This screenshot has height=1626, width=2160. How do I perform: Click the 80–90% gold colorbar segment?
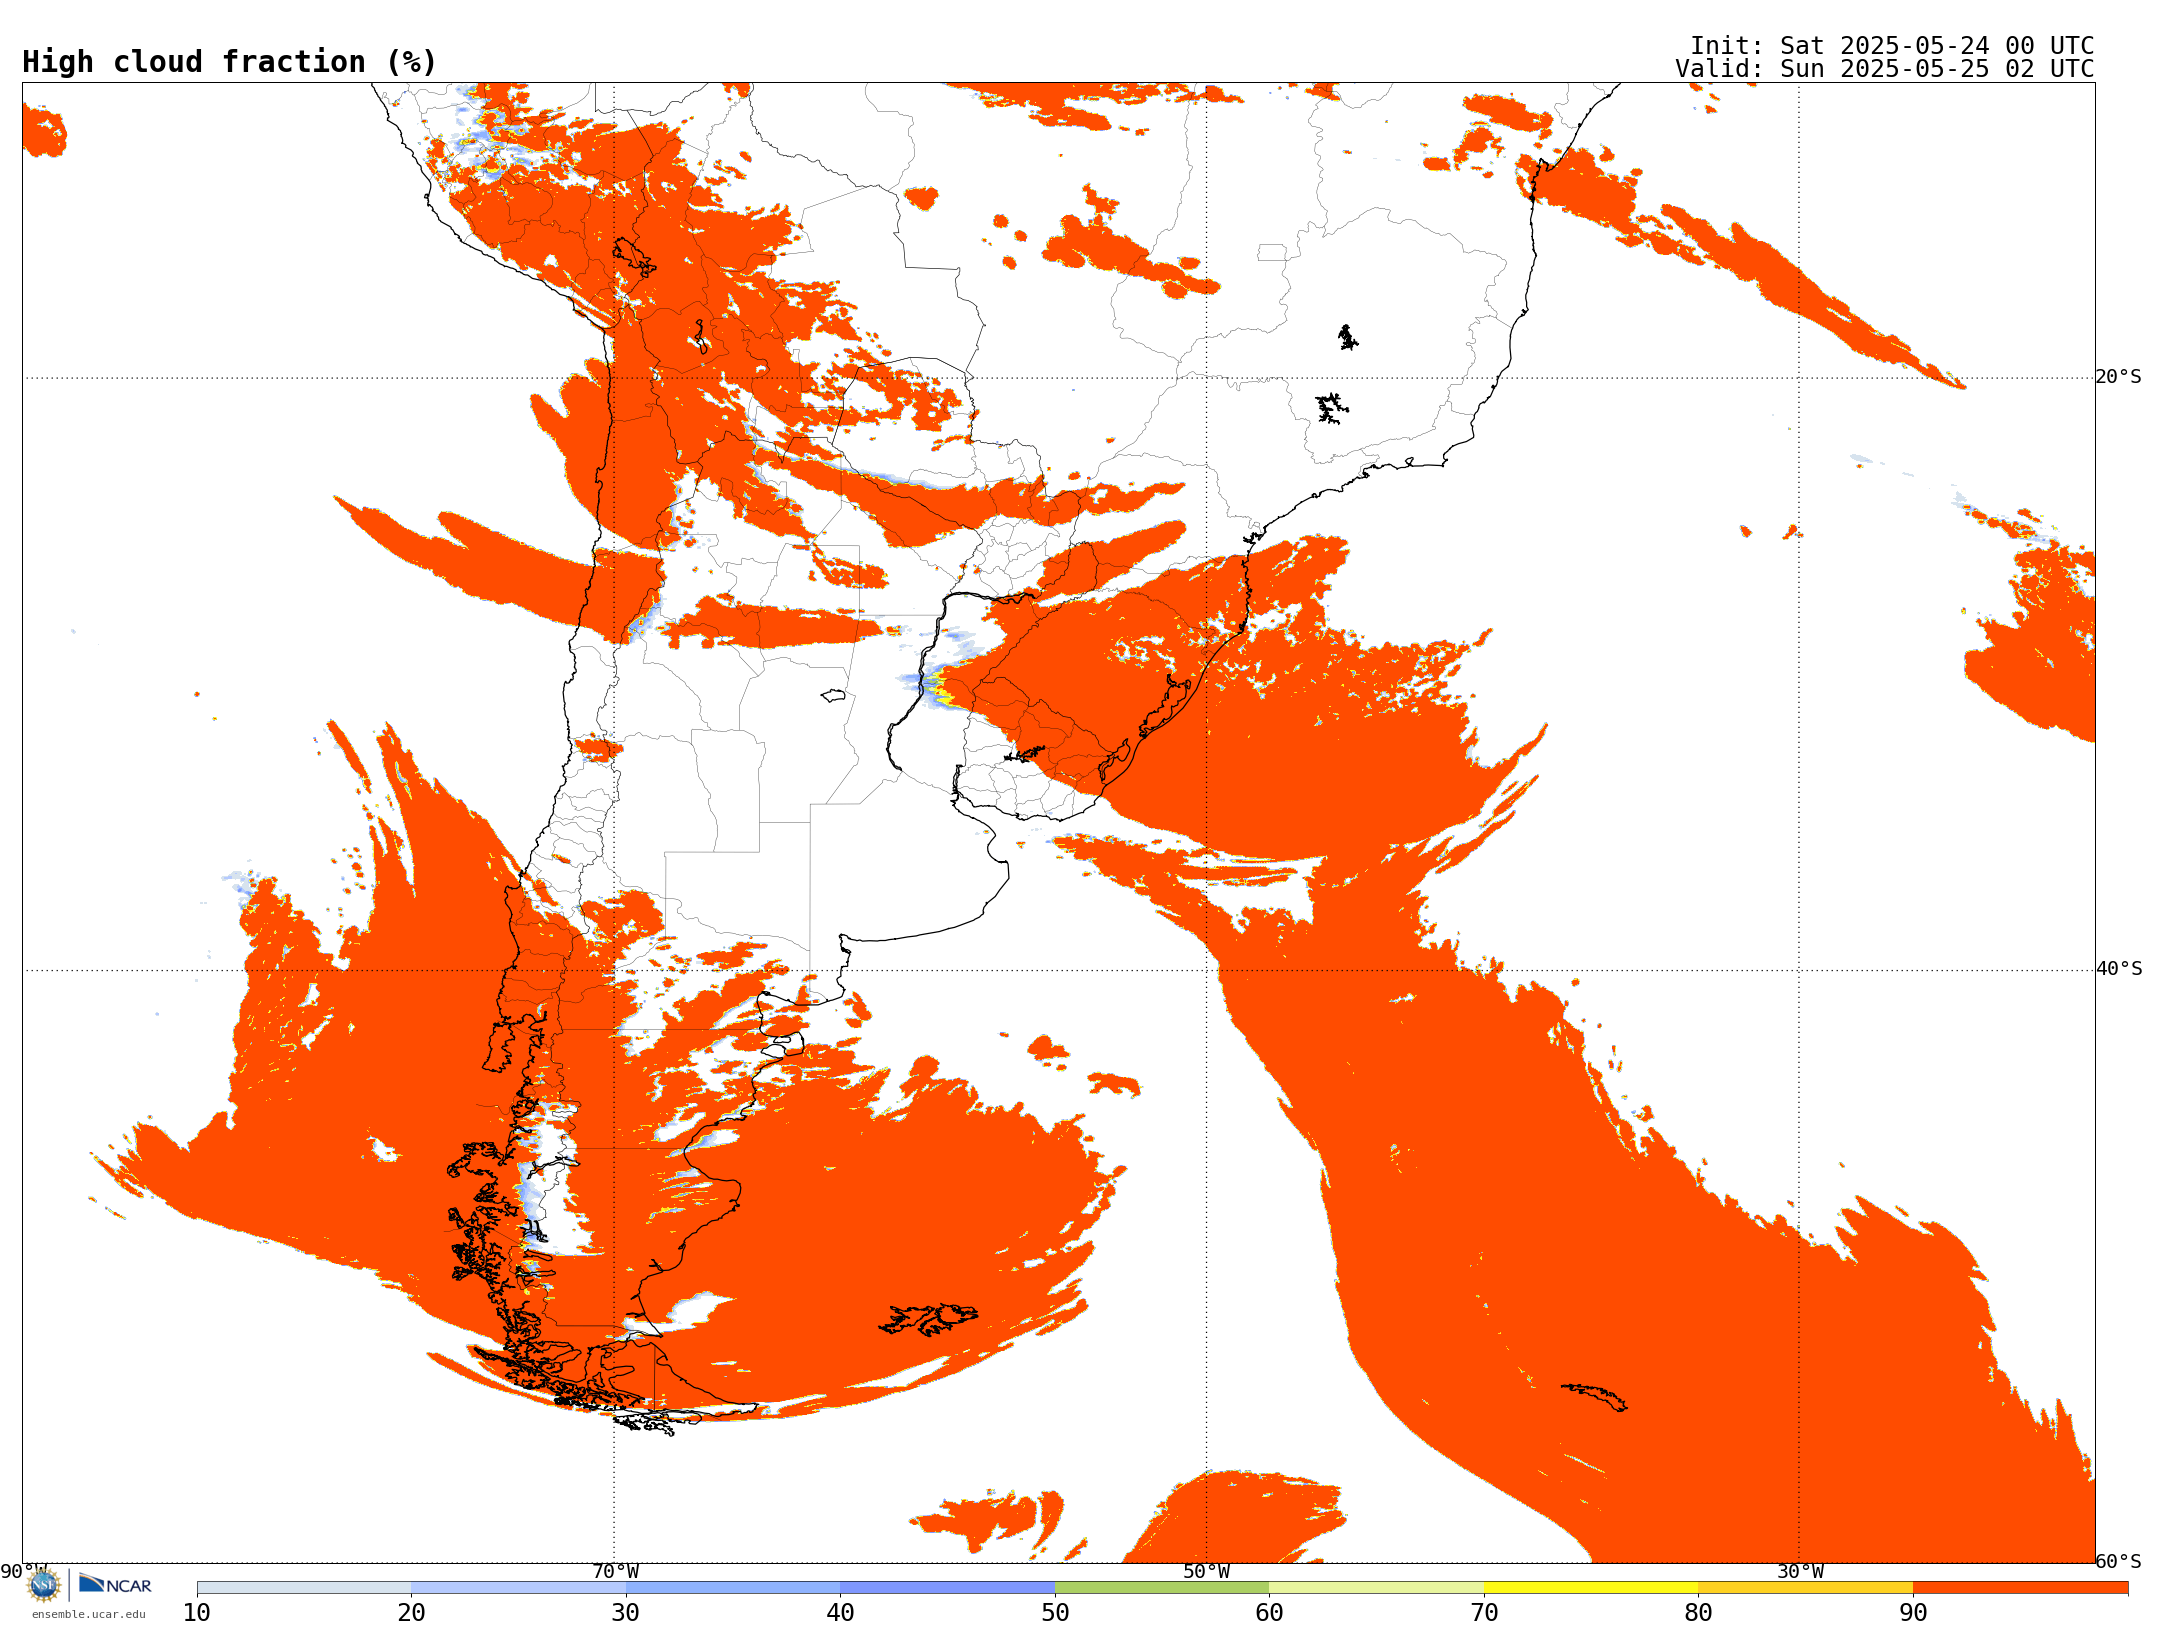1805,1588
